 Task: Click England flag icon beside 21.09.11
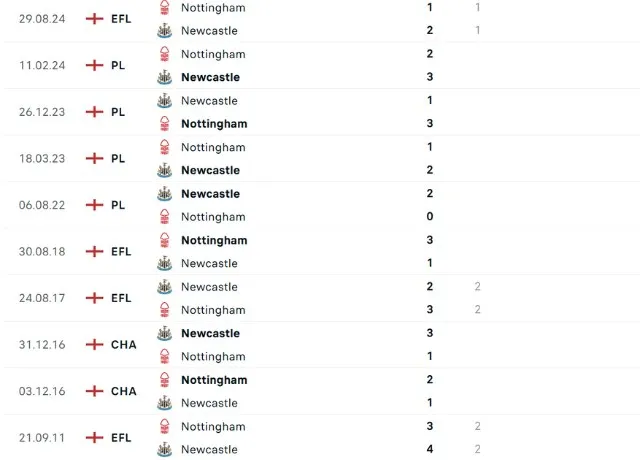[x=94, y=438]
